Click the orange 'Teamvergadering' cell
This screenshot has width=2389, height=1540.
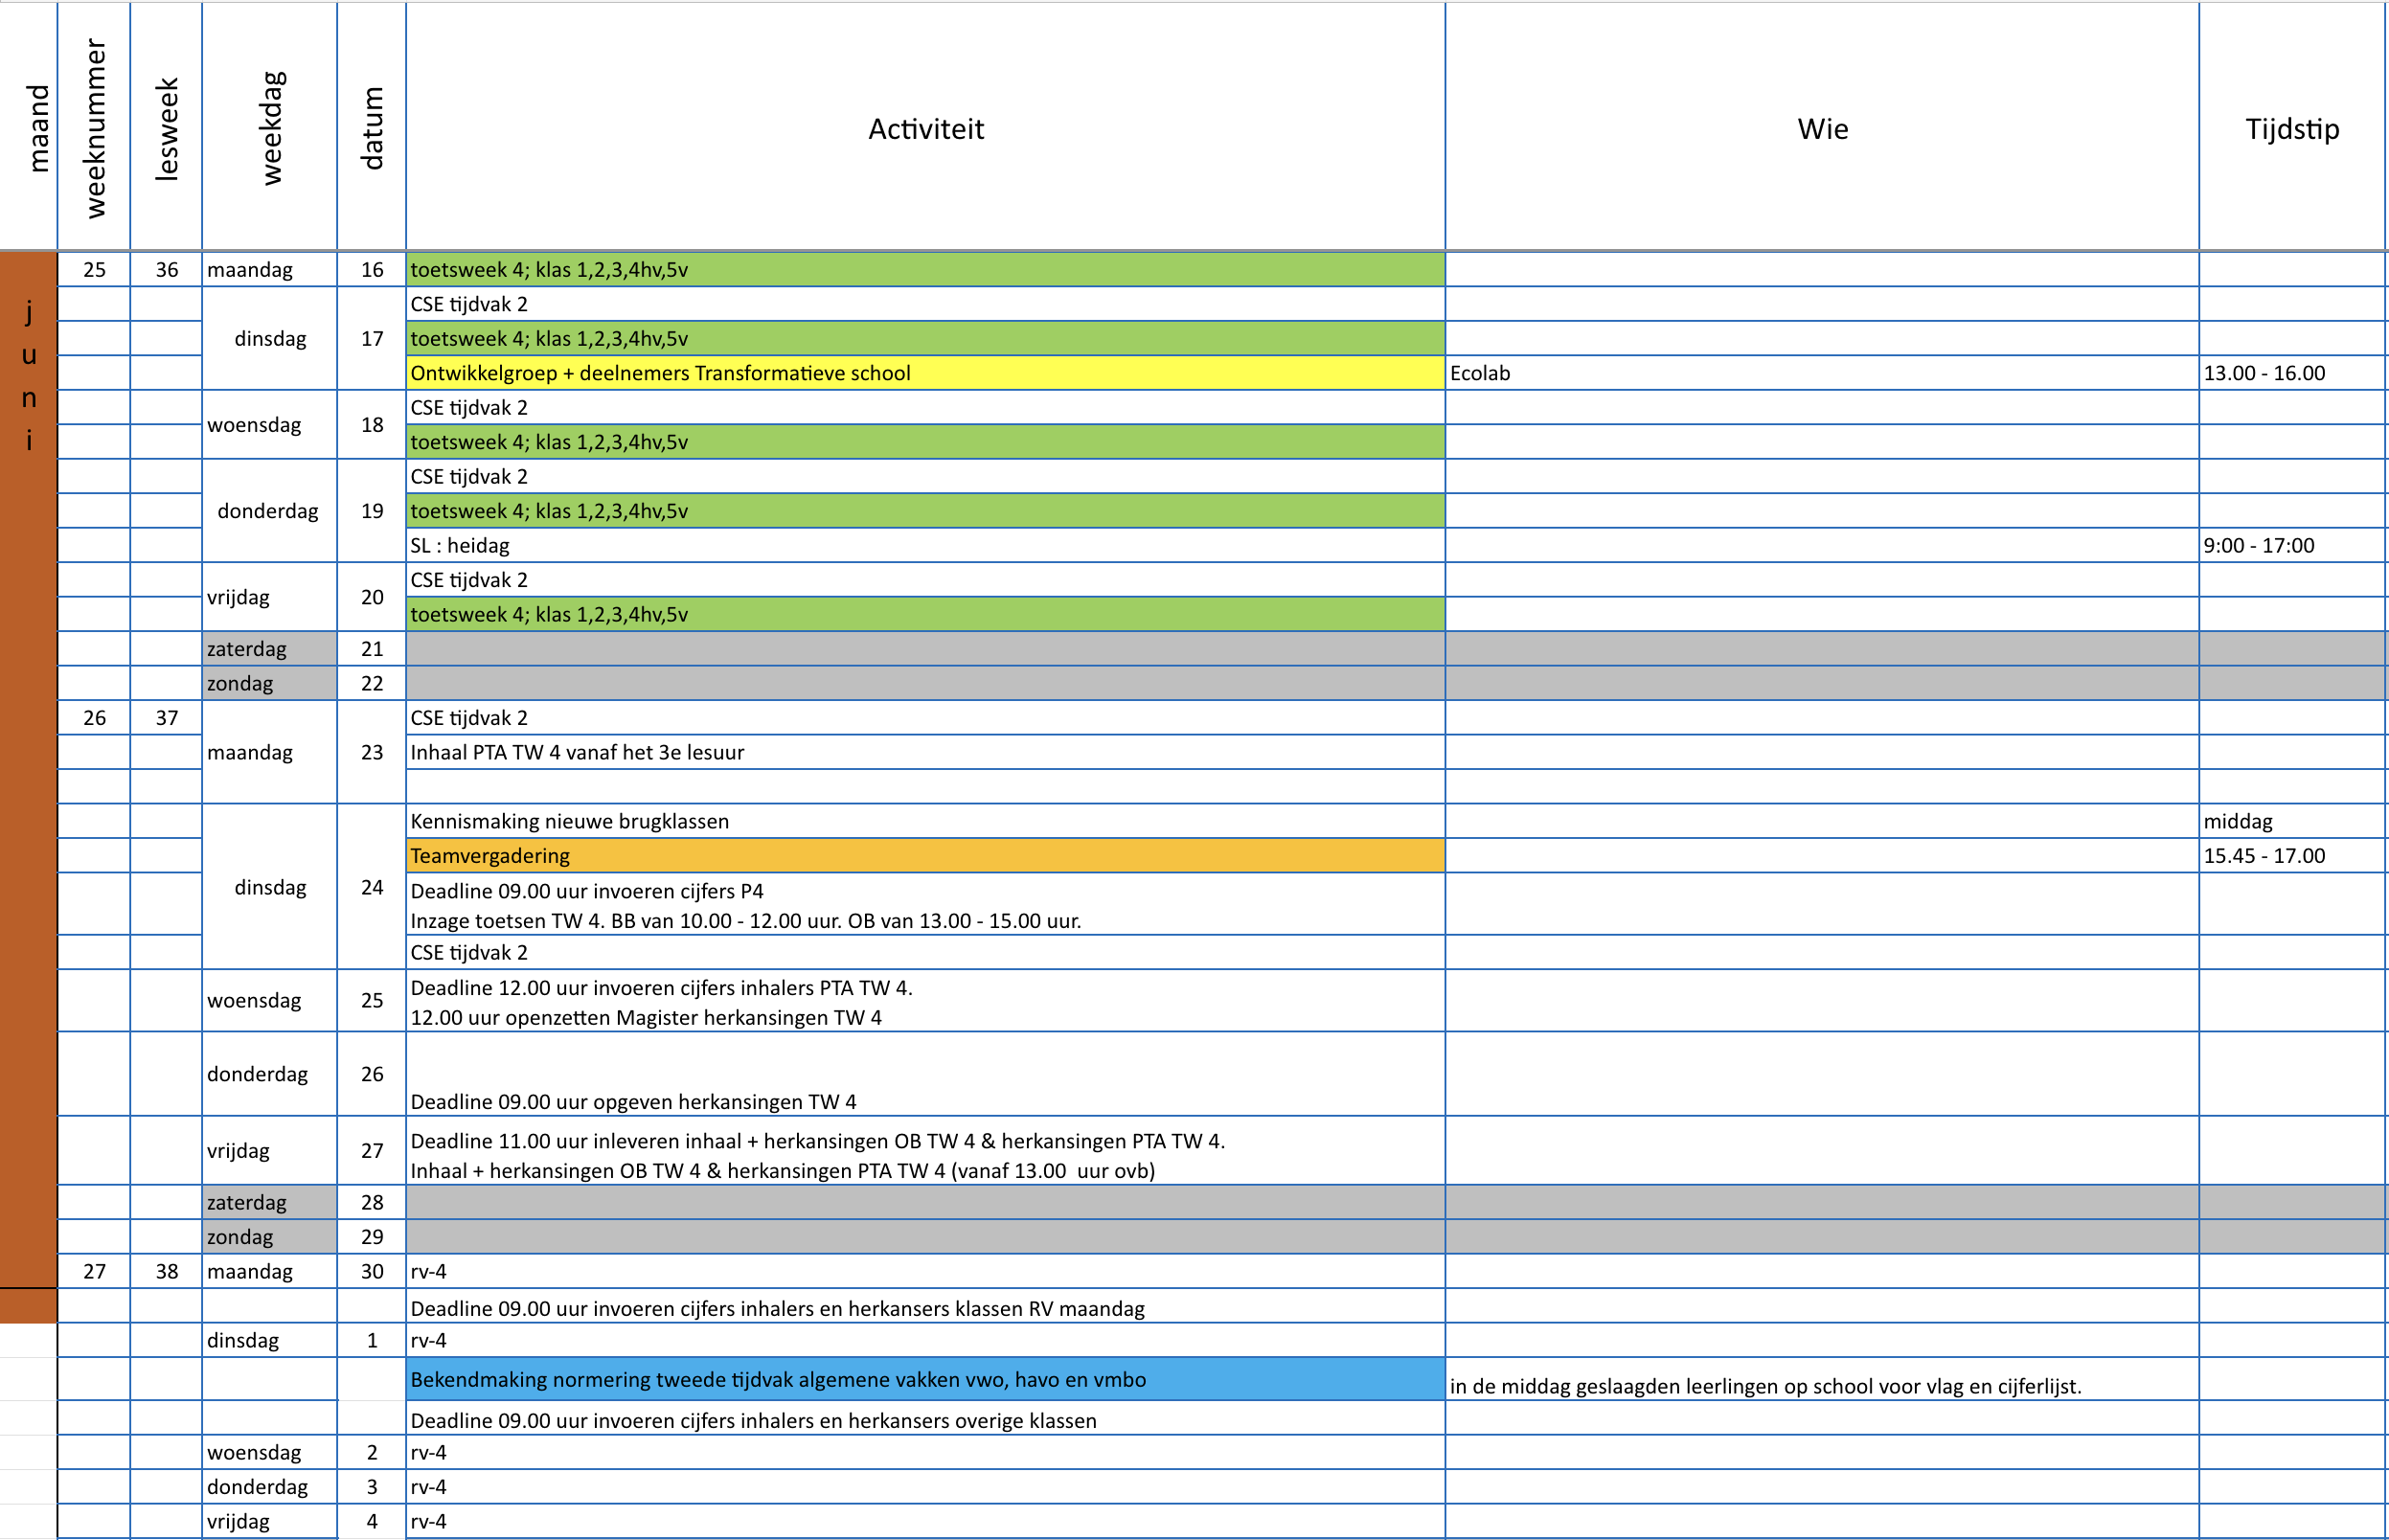[925, 855]
